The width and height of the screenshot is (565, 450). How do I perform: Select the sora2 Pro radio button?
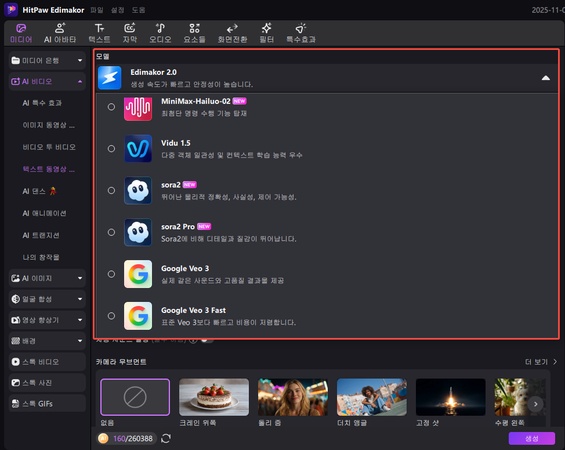click(x=111, y=232)
